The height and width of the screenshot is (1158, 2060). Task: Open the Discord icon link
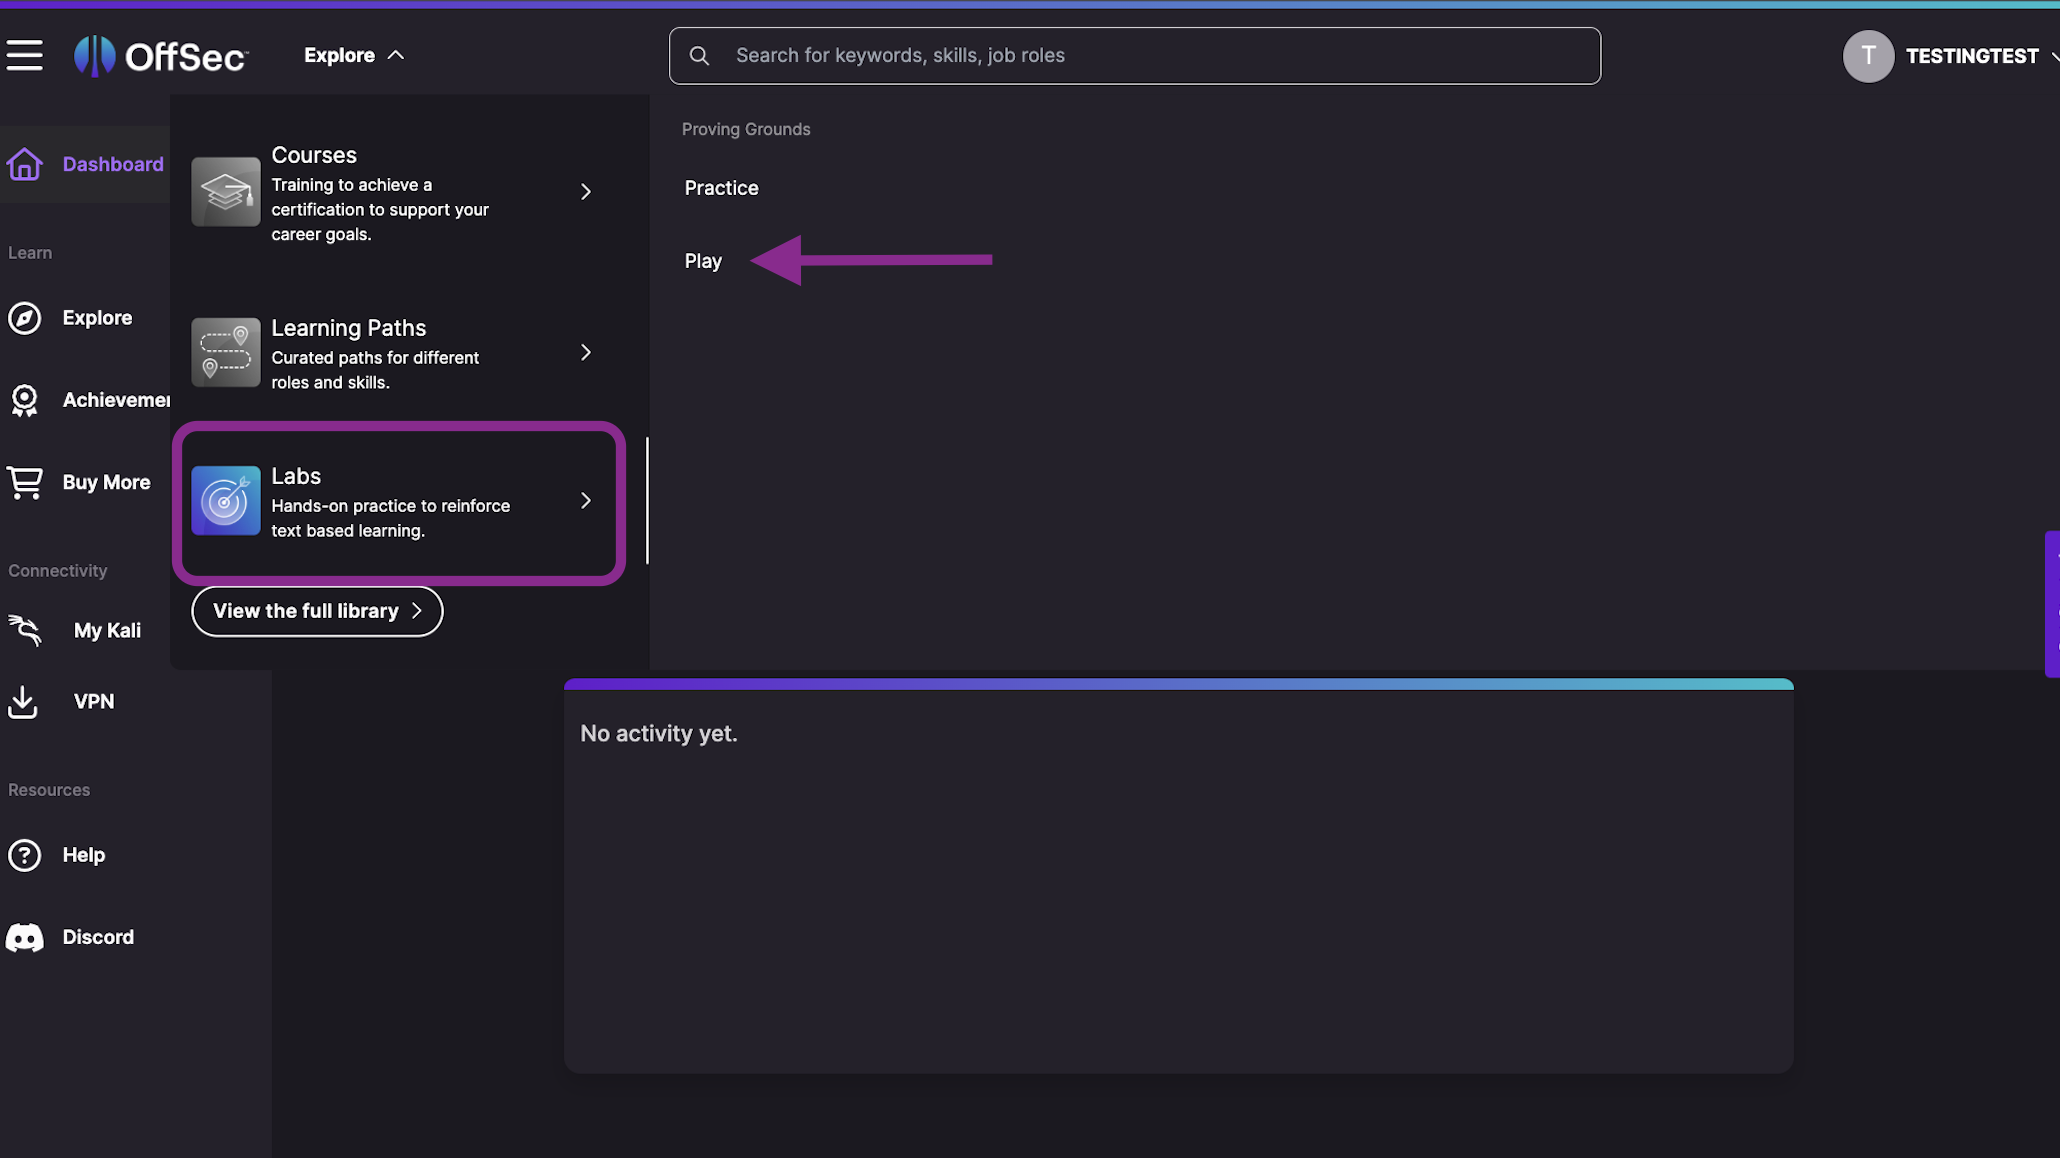[x=25, y=937]
